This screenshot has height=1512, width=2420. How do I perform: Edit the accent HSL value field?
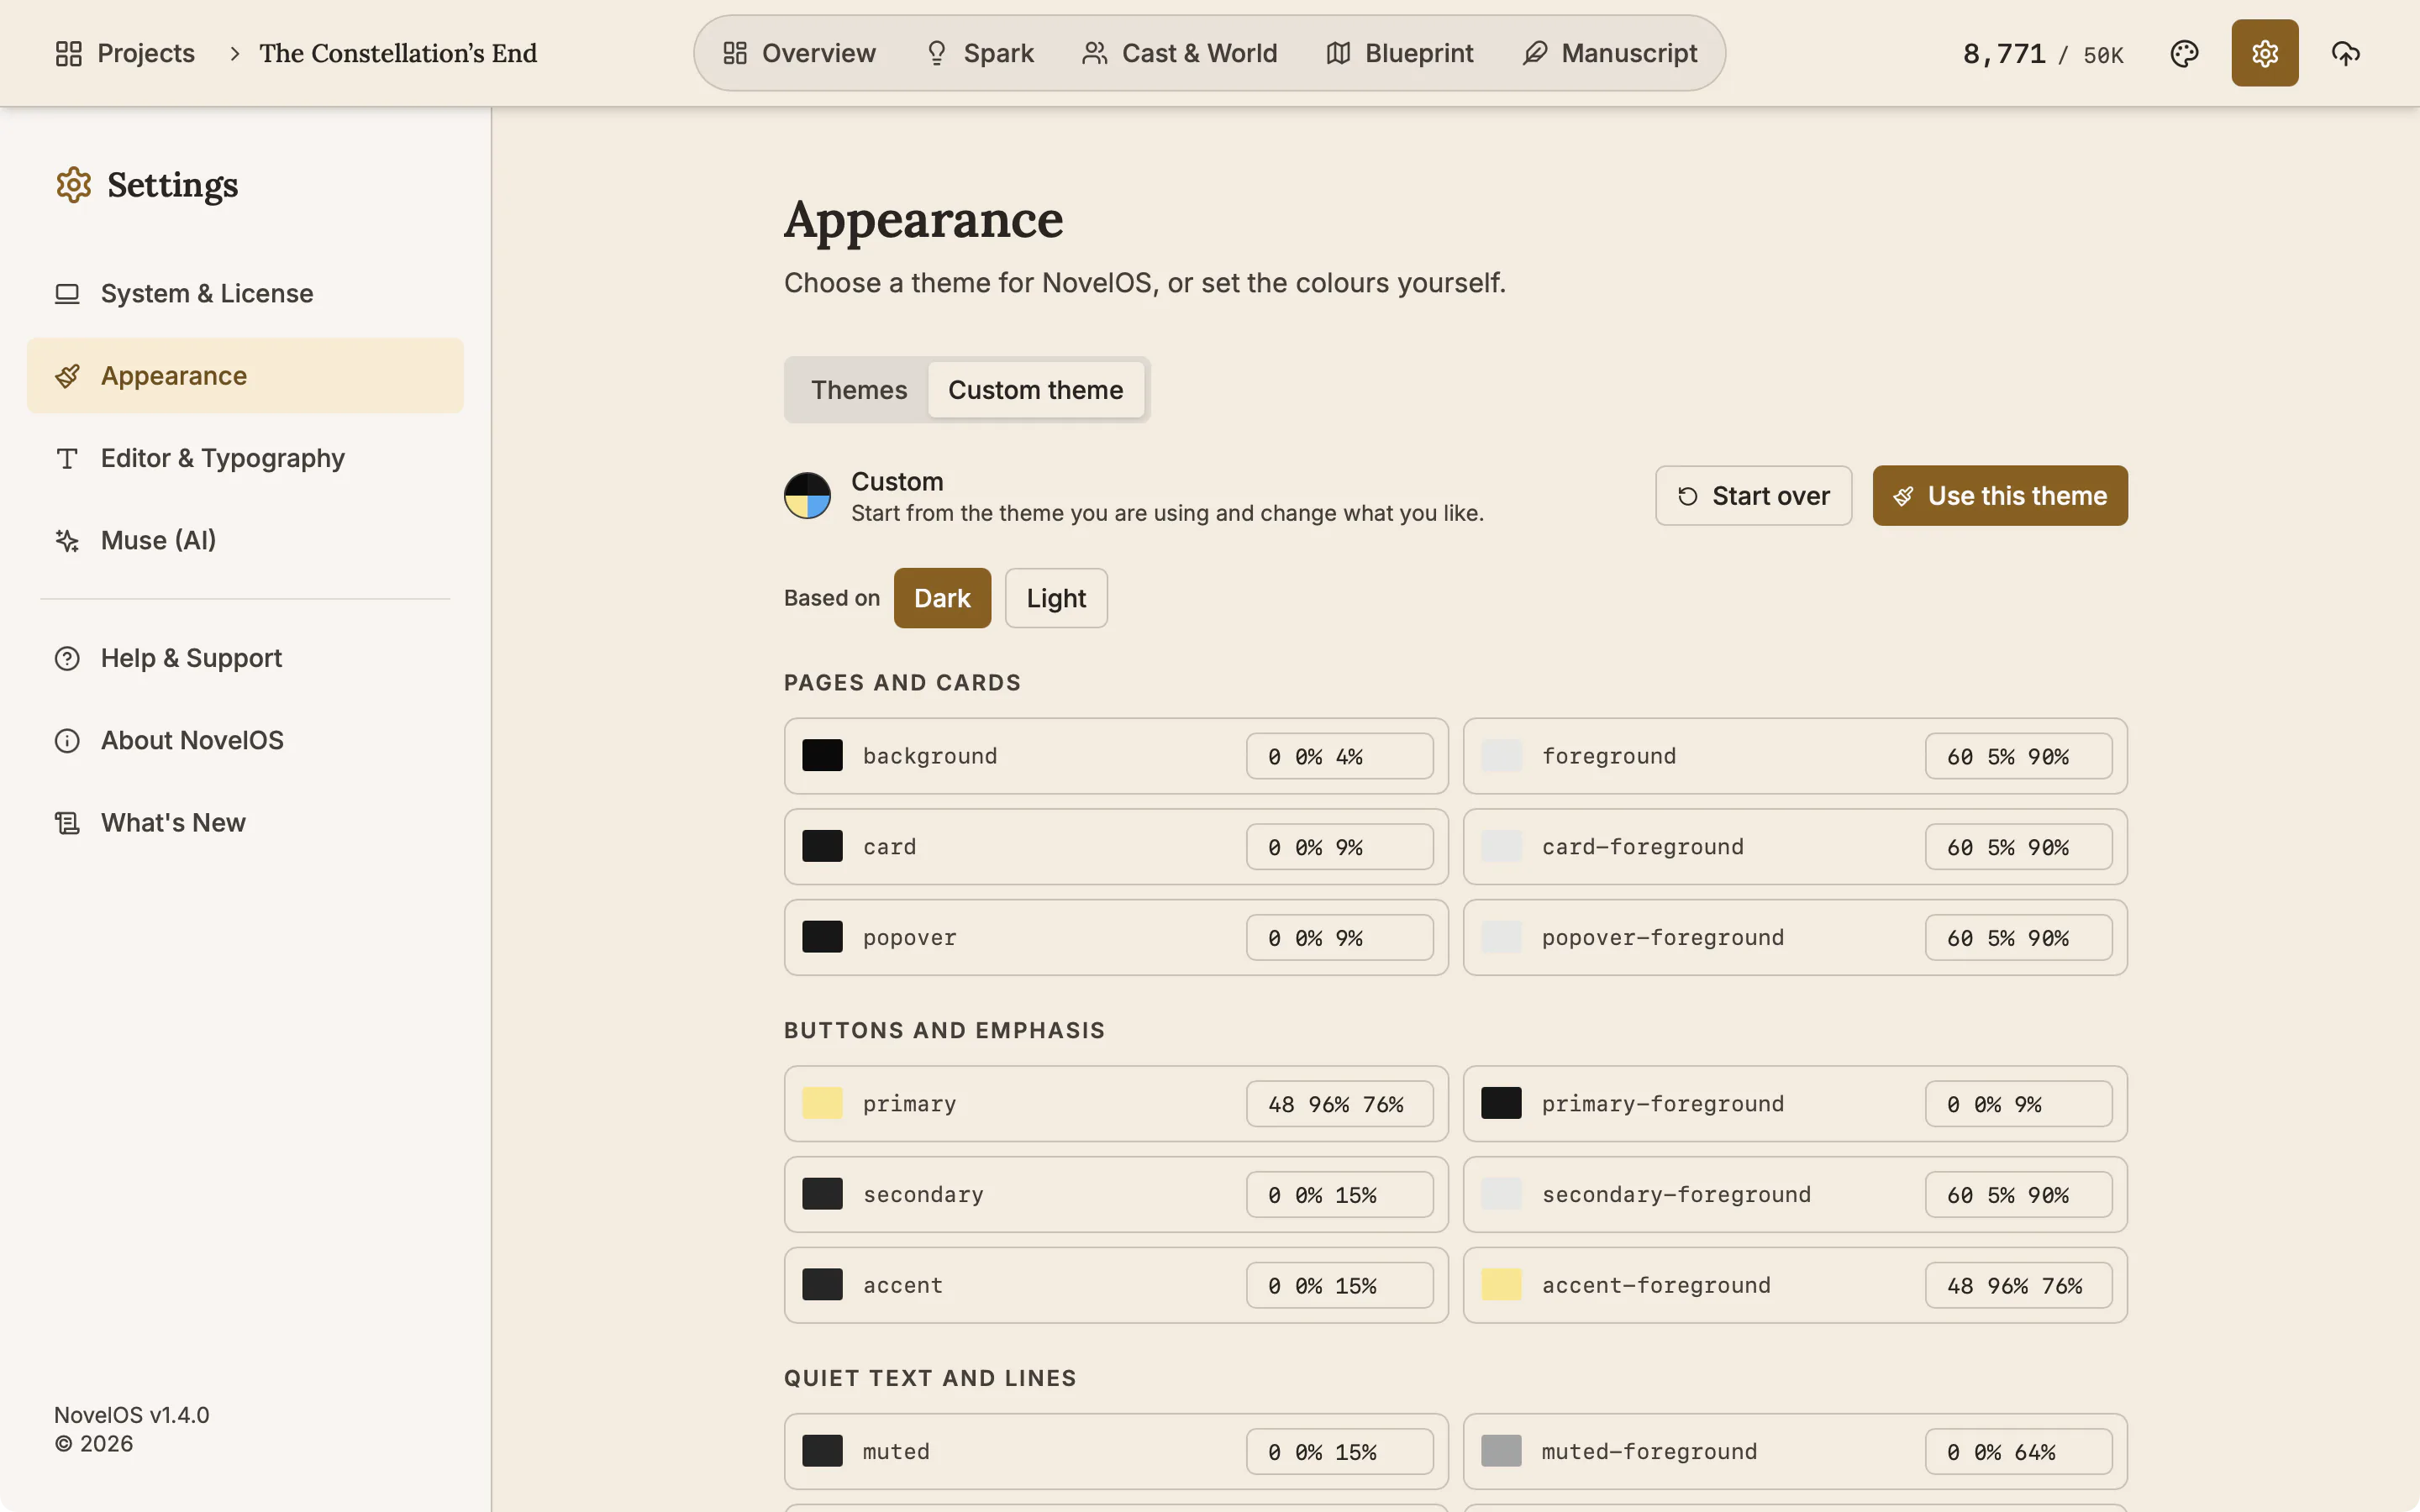click(x=1339, y=1285)
